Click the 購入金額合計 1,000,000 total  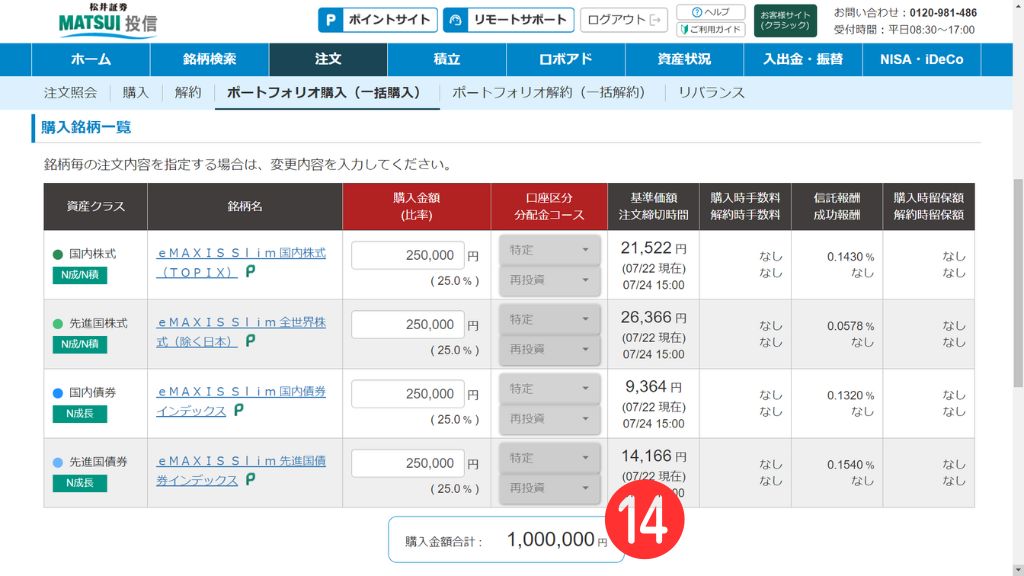pyautogui.click(x=506, y=539)
